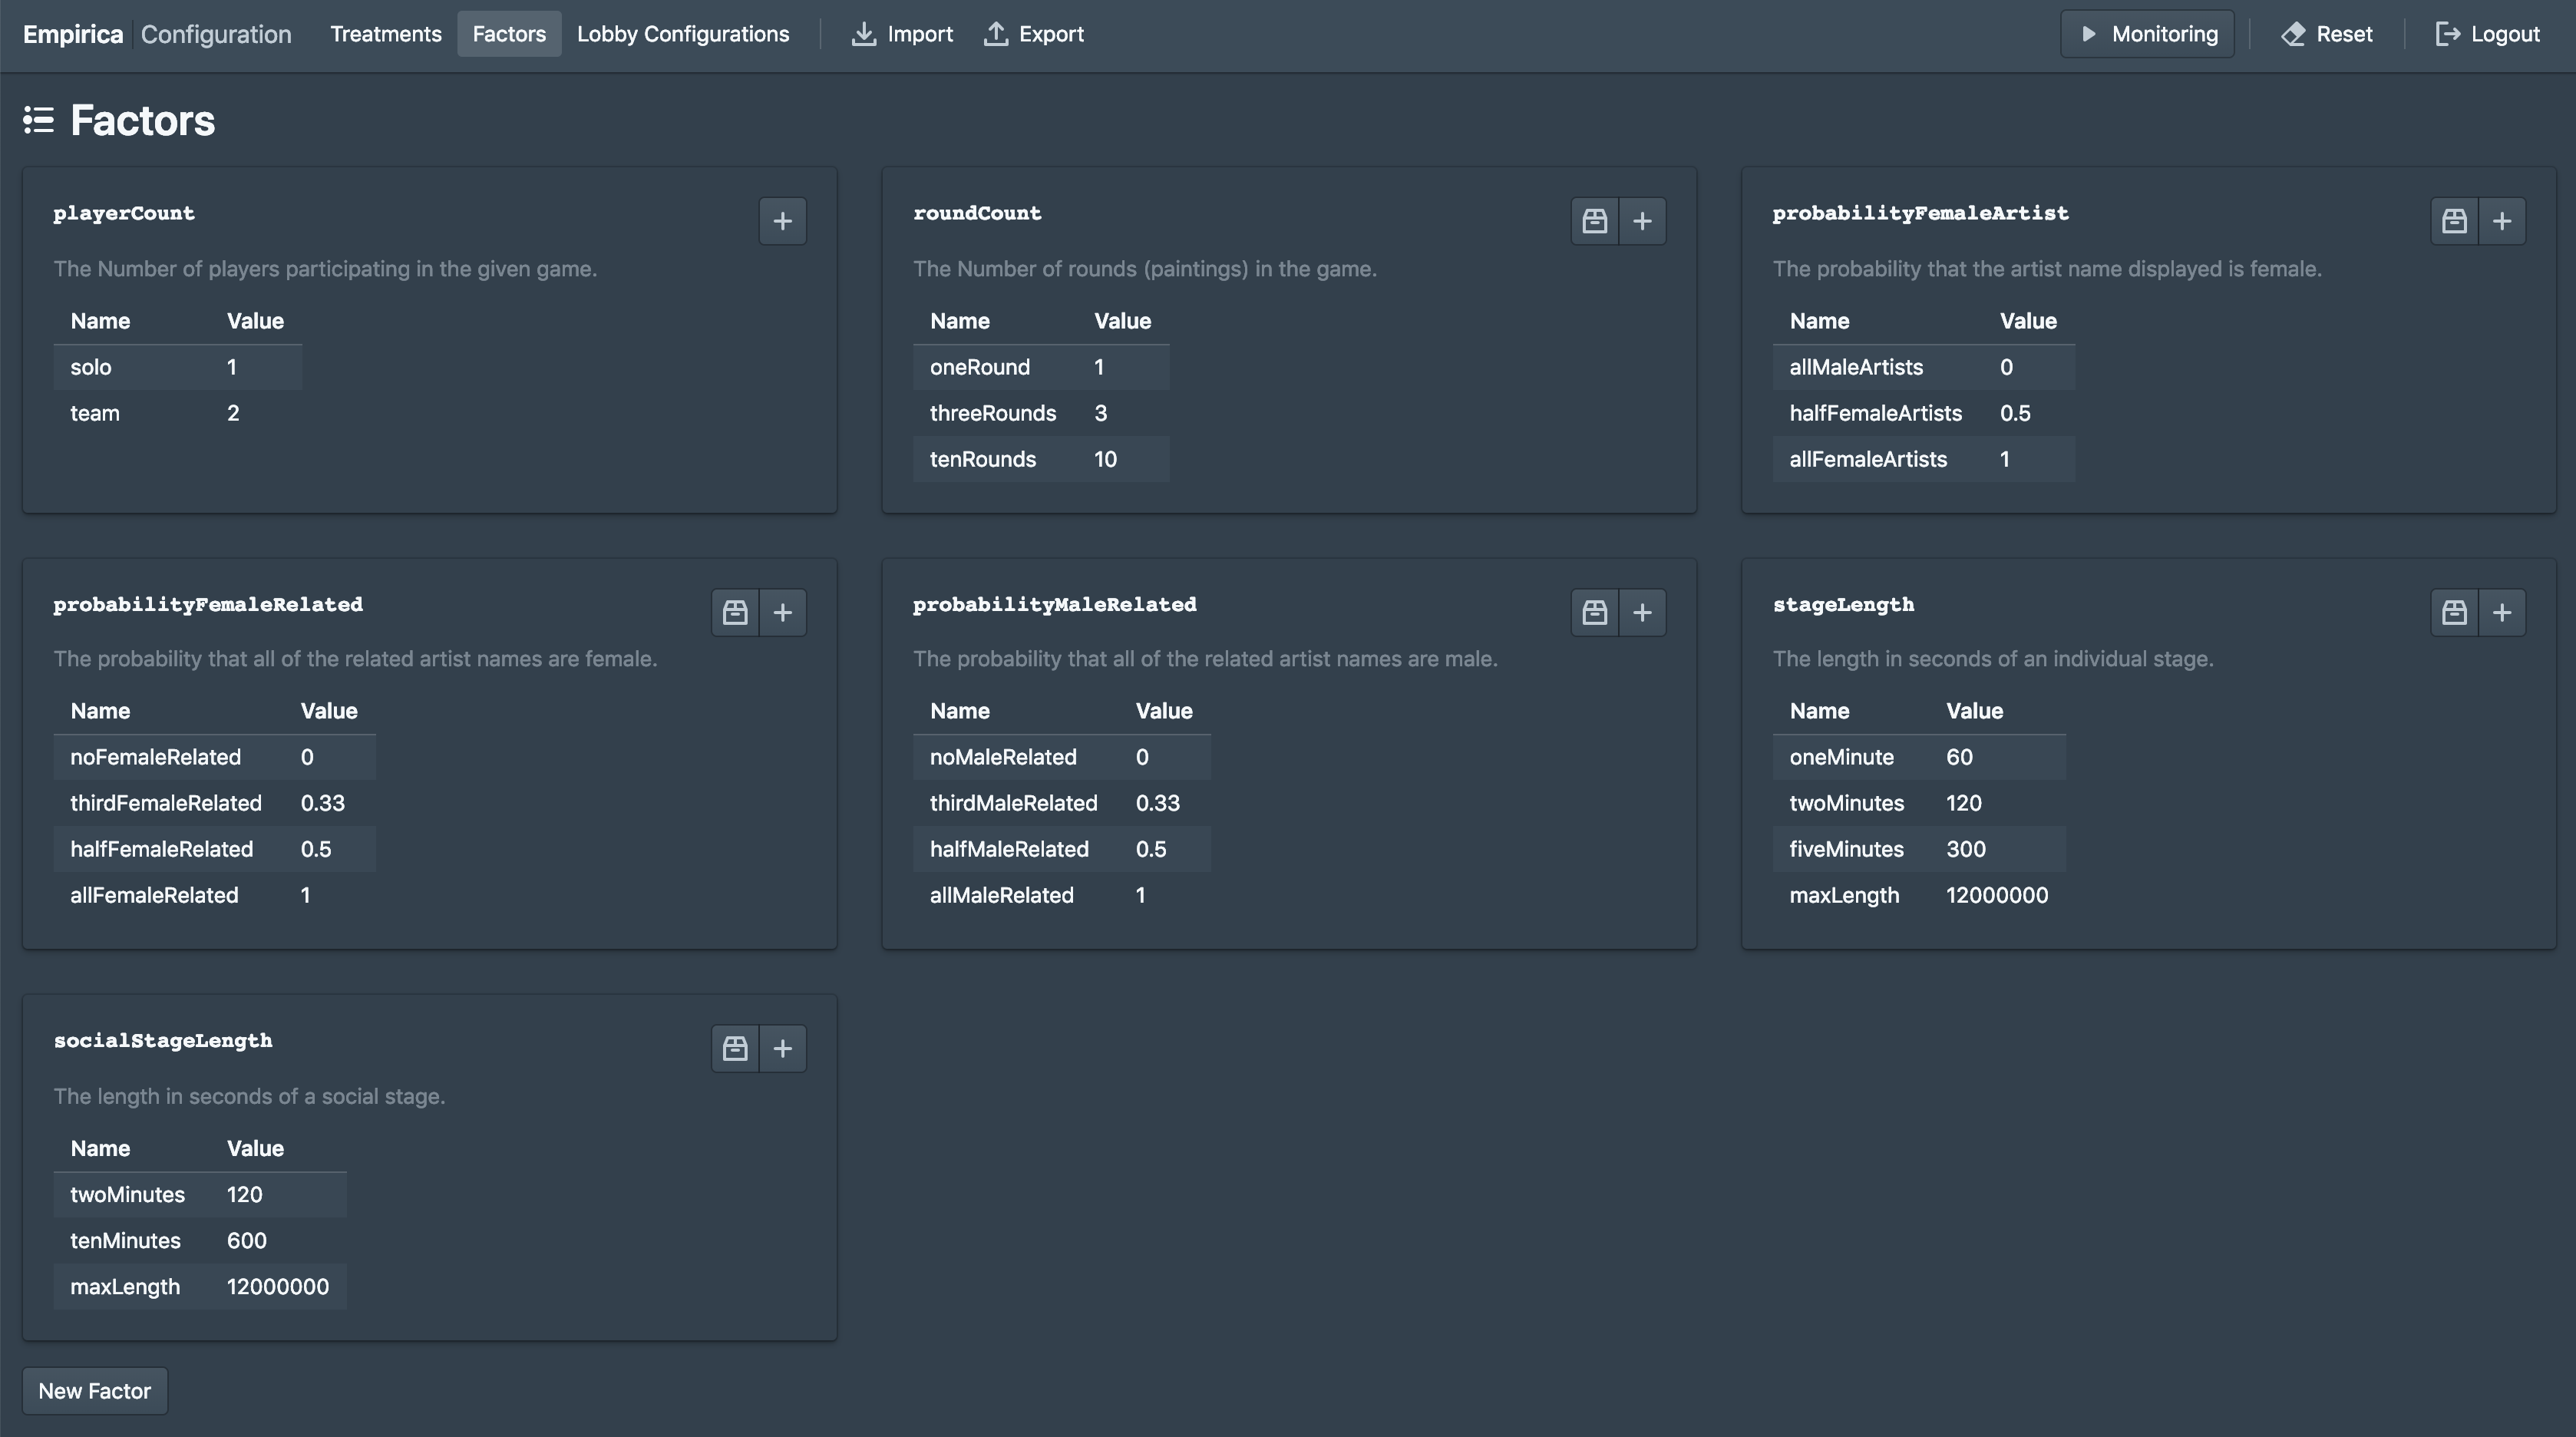Archive the stageLength factor
Image resolution: width=2576 pixels, height=1437 pixels.
[2454, 612]
